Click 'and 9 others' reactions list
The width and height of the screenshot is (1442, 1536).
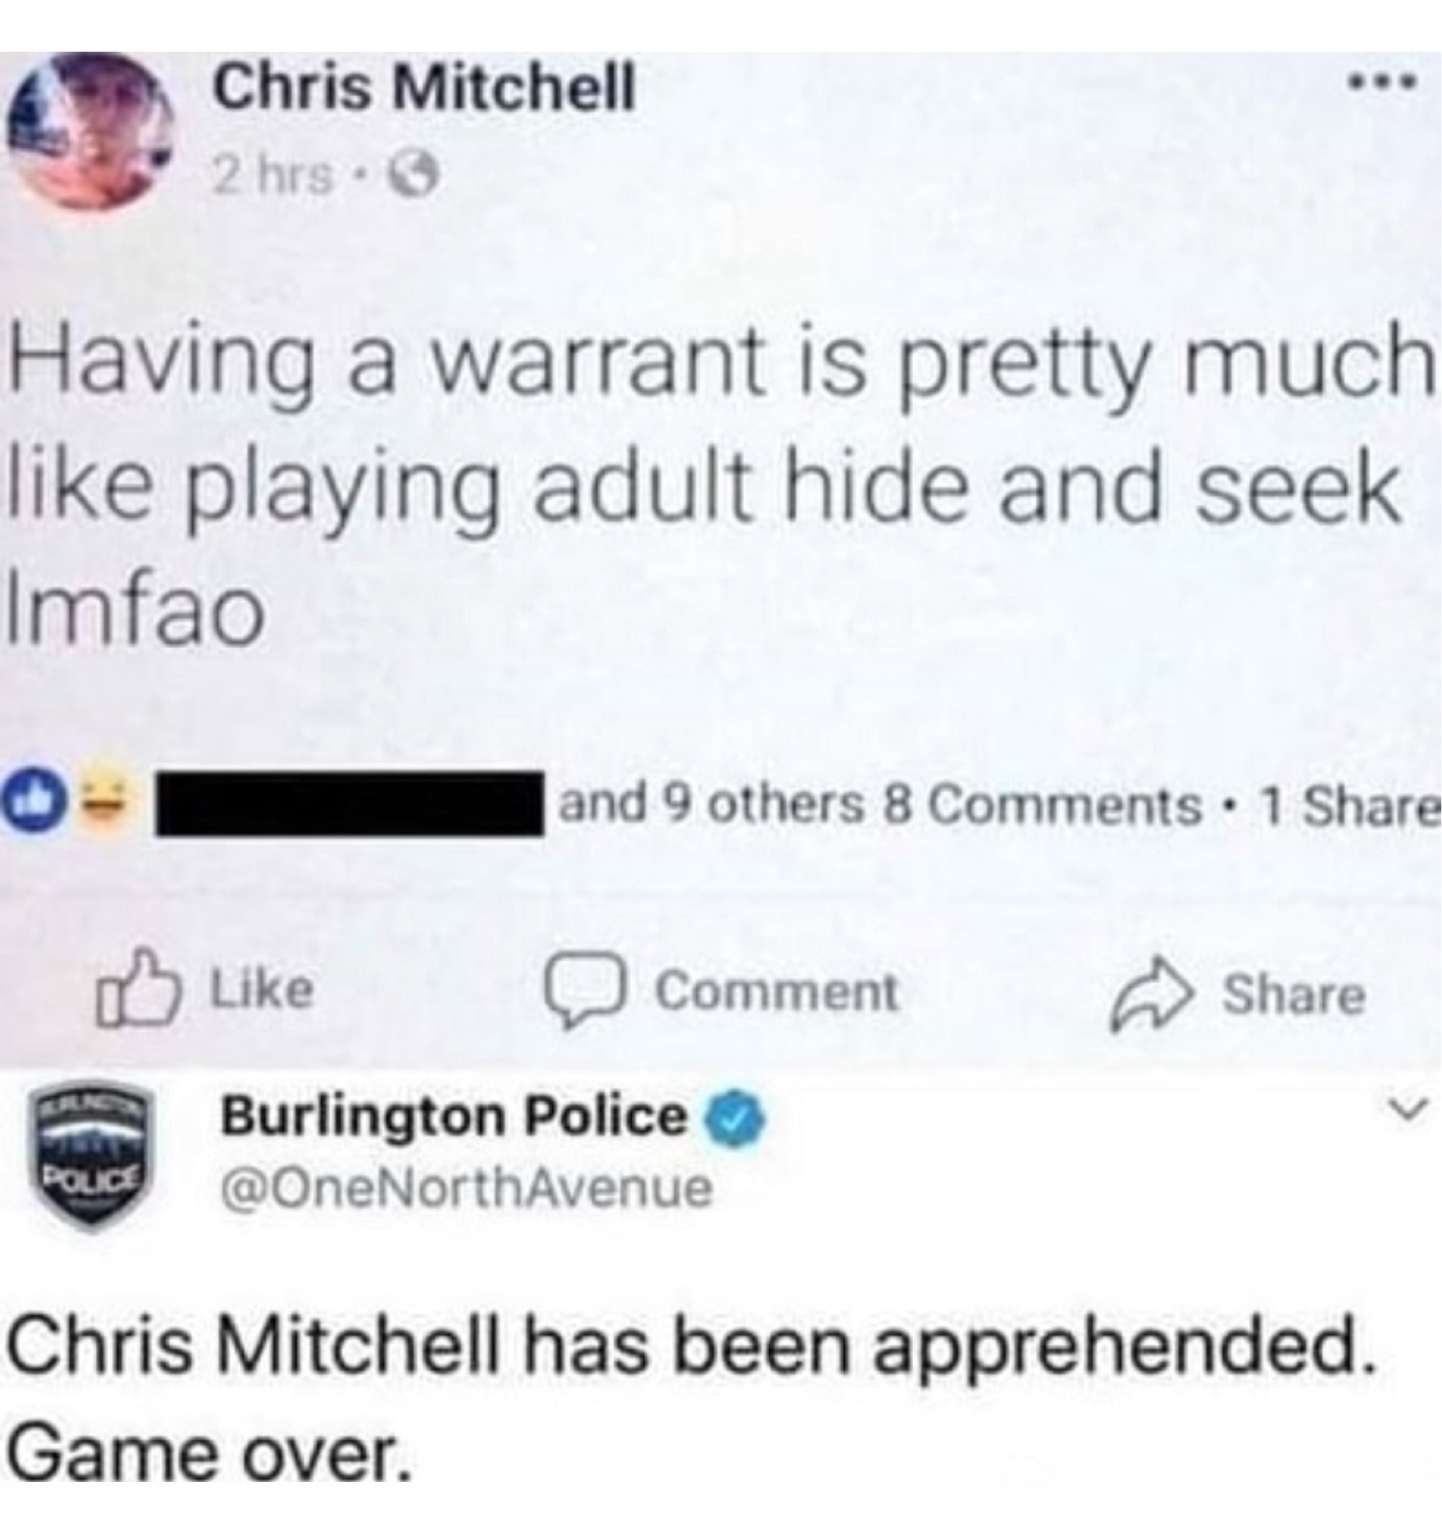tap(710, 804)
